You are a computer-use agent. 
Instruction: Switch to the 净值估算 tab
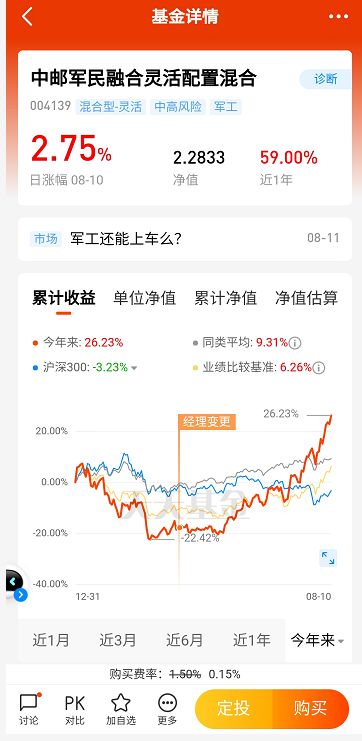(307, 298)
